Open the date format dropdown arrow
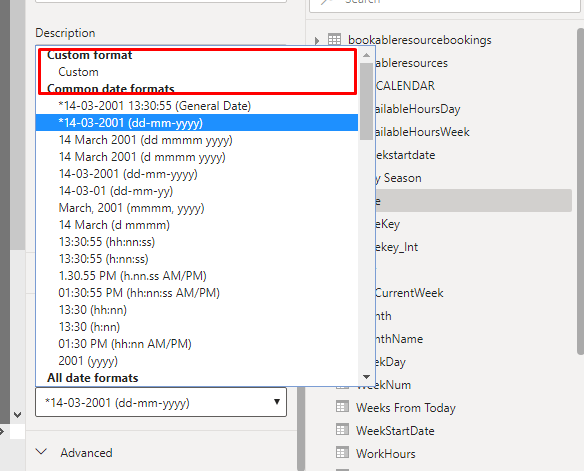 pyautogui.click(x=276, y=402)
